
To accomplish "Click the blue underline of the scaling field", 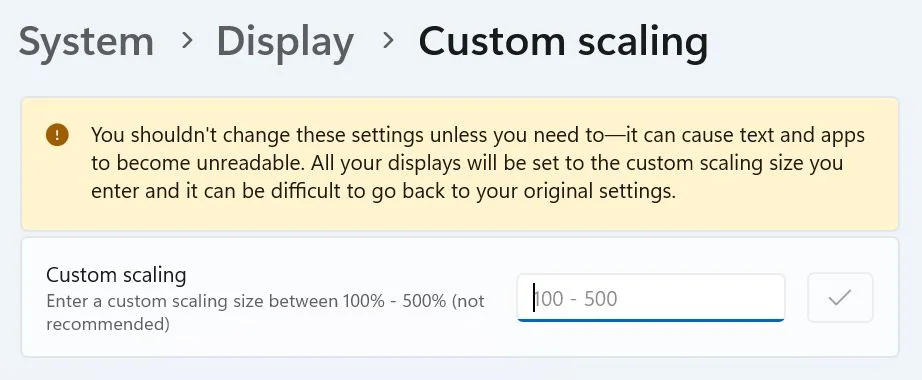I will click(x=651, y=320).
